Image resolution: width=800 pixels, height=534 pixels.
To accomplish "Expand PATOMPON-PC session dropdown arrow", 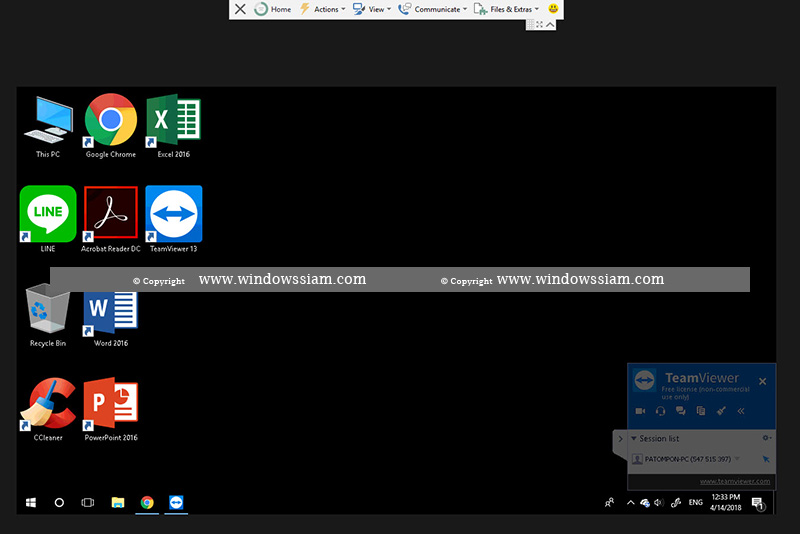I will point(737,459).
